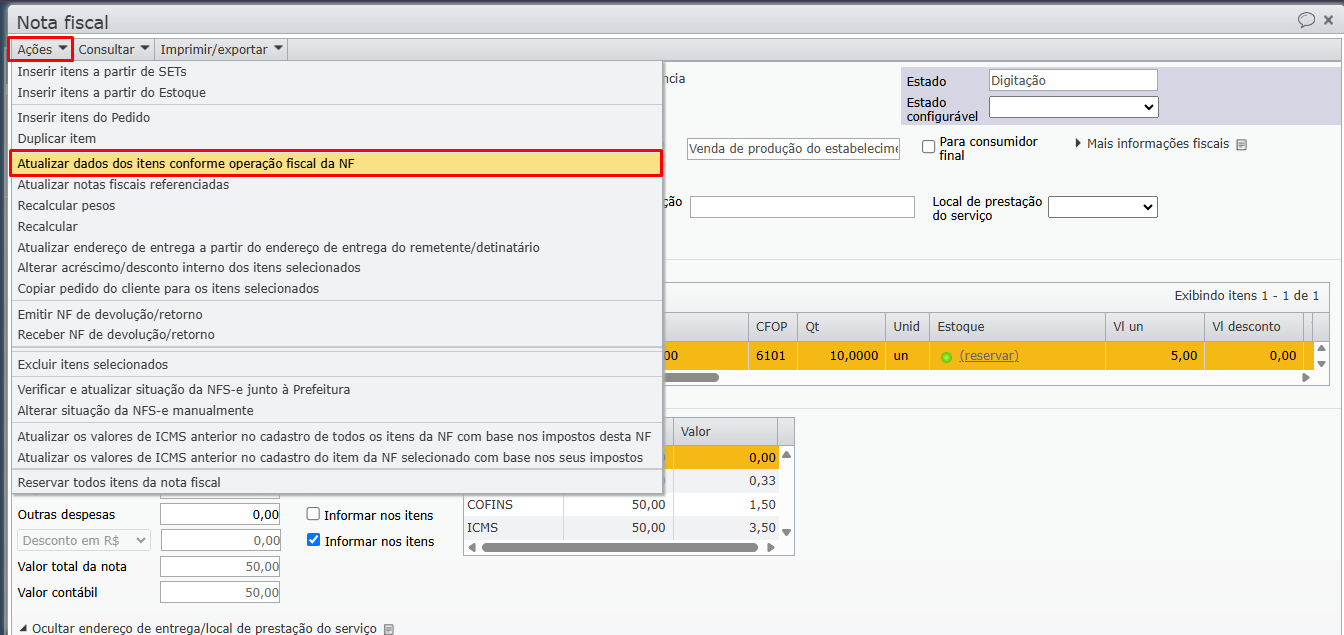Select Alterar acréscimo/desconto interno dos itens

(337, 268)
